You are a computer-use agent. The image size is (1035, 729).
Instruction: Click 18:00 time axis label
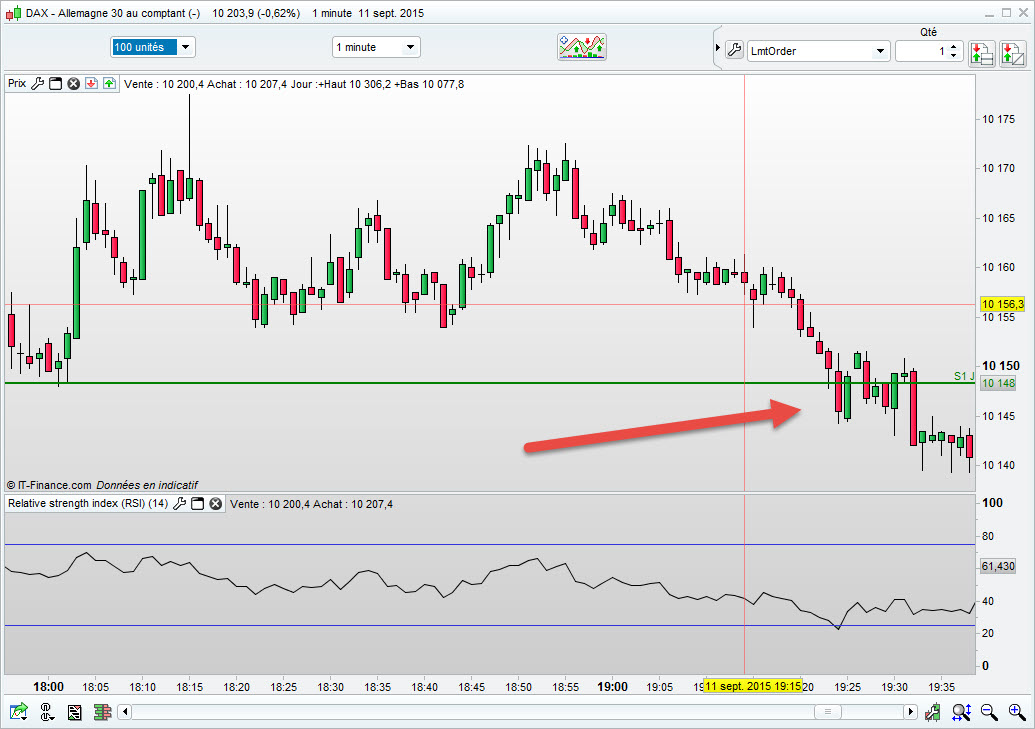pyautogui.click(x=48, y=687)
